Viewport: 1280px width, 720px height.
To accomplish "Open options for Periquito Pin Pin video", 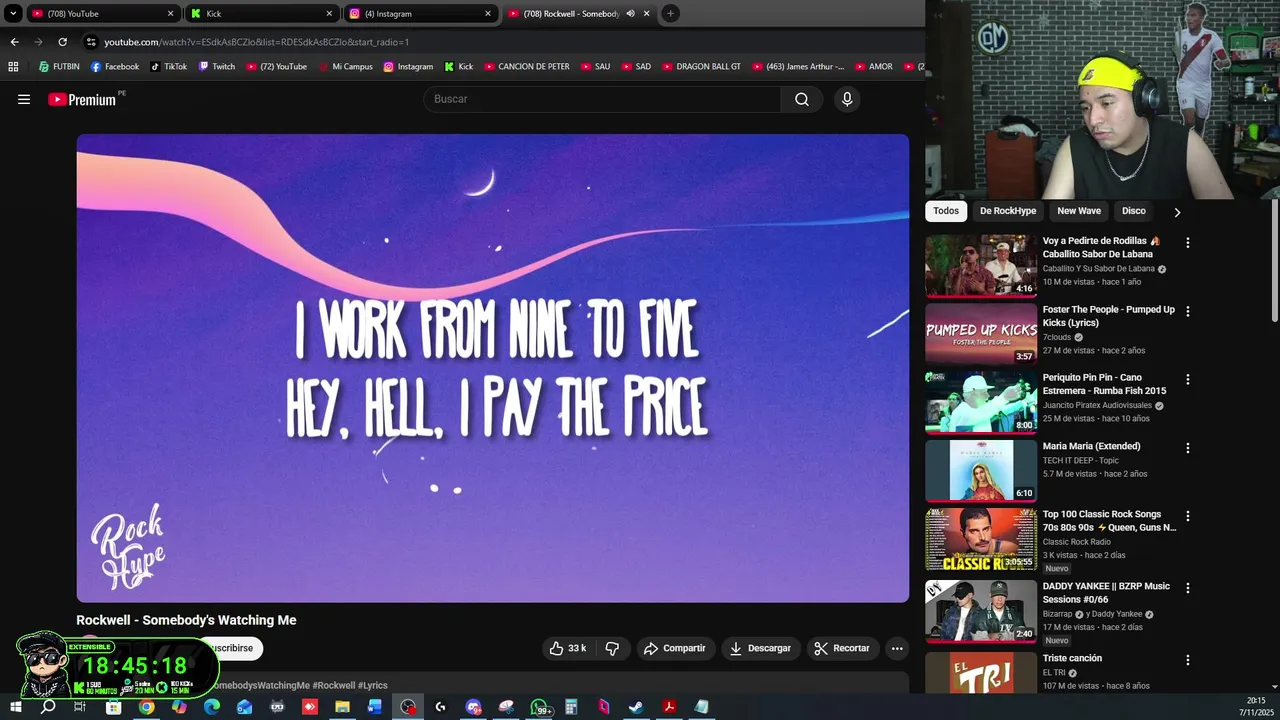I will pos(1188,379).
